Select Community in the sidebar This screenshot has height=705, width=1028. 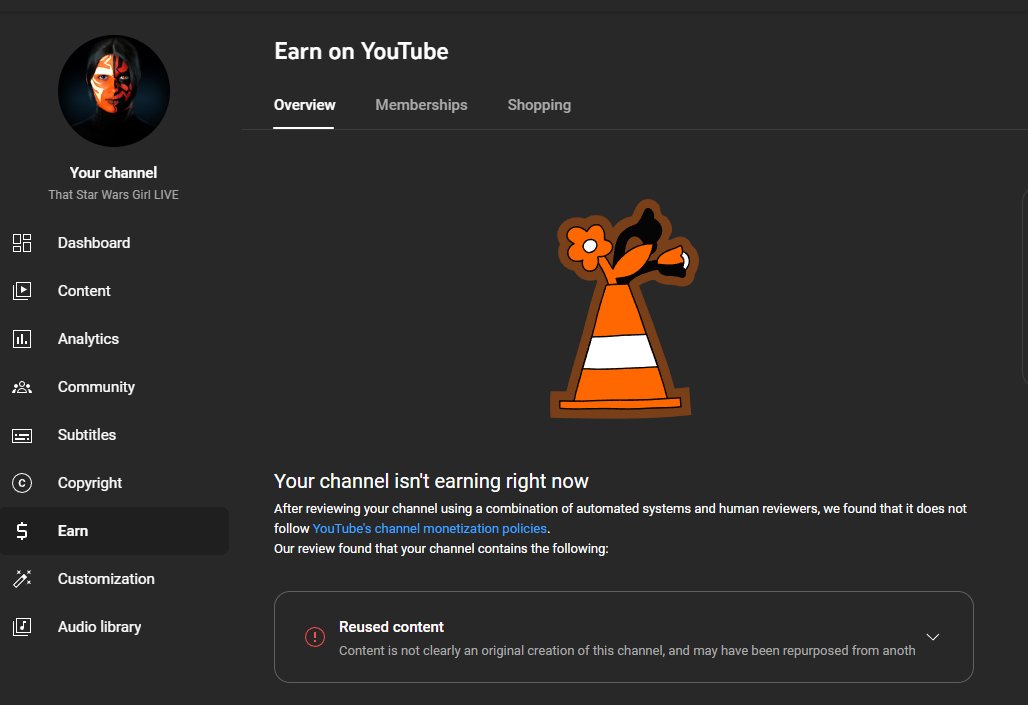pyautogui.click(x=115, y=387)
